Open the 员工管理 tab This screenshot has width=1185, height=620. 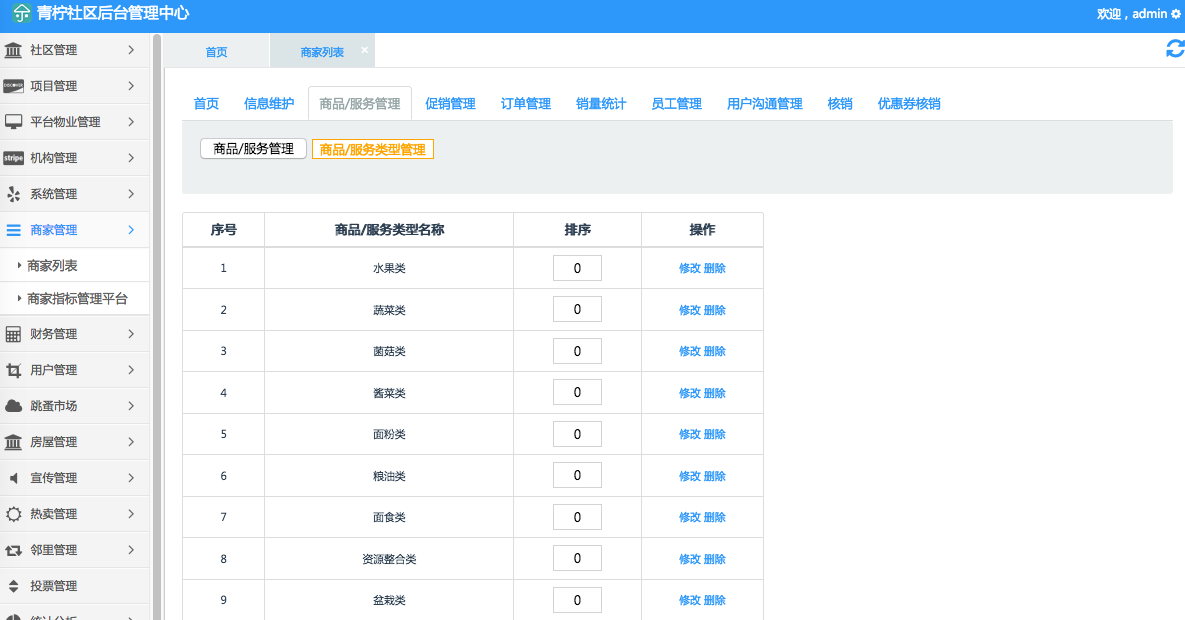click(677, 104)
